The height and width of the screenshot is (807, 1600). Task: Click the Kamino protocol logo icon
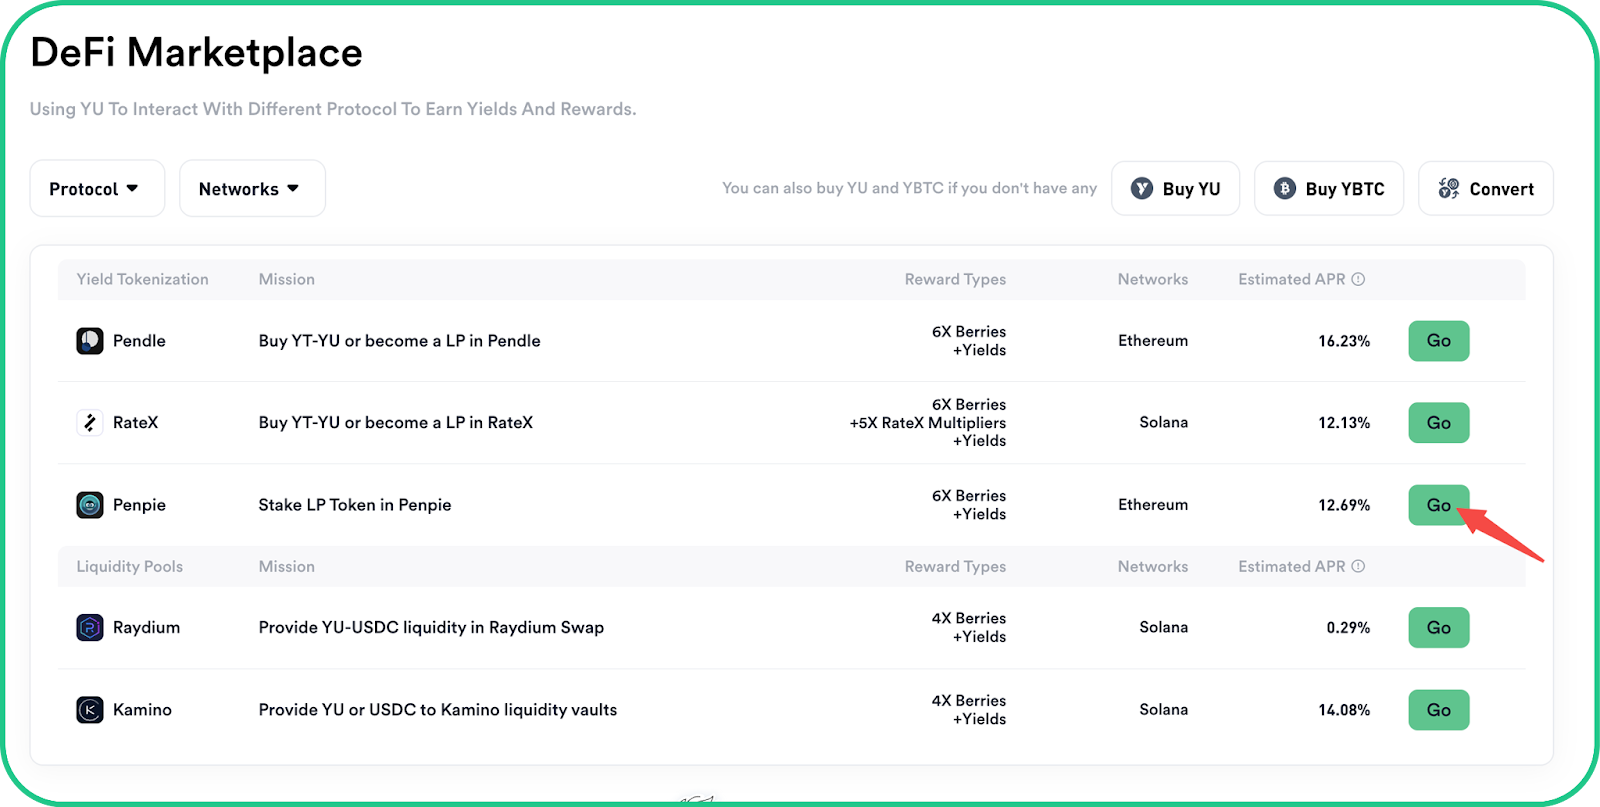tap(90, 710)
